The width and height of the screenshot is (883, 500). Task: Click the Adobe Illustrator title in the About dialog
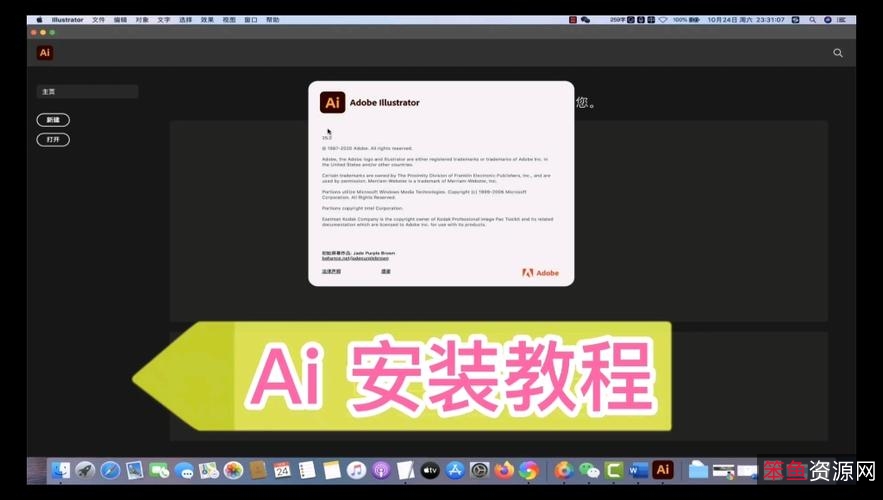click(385, 102)
